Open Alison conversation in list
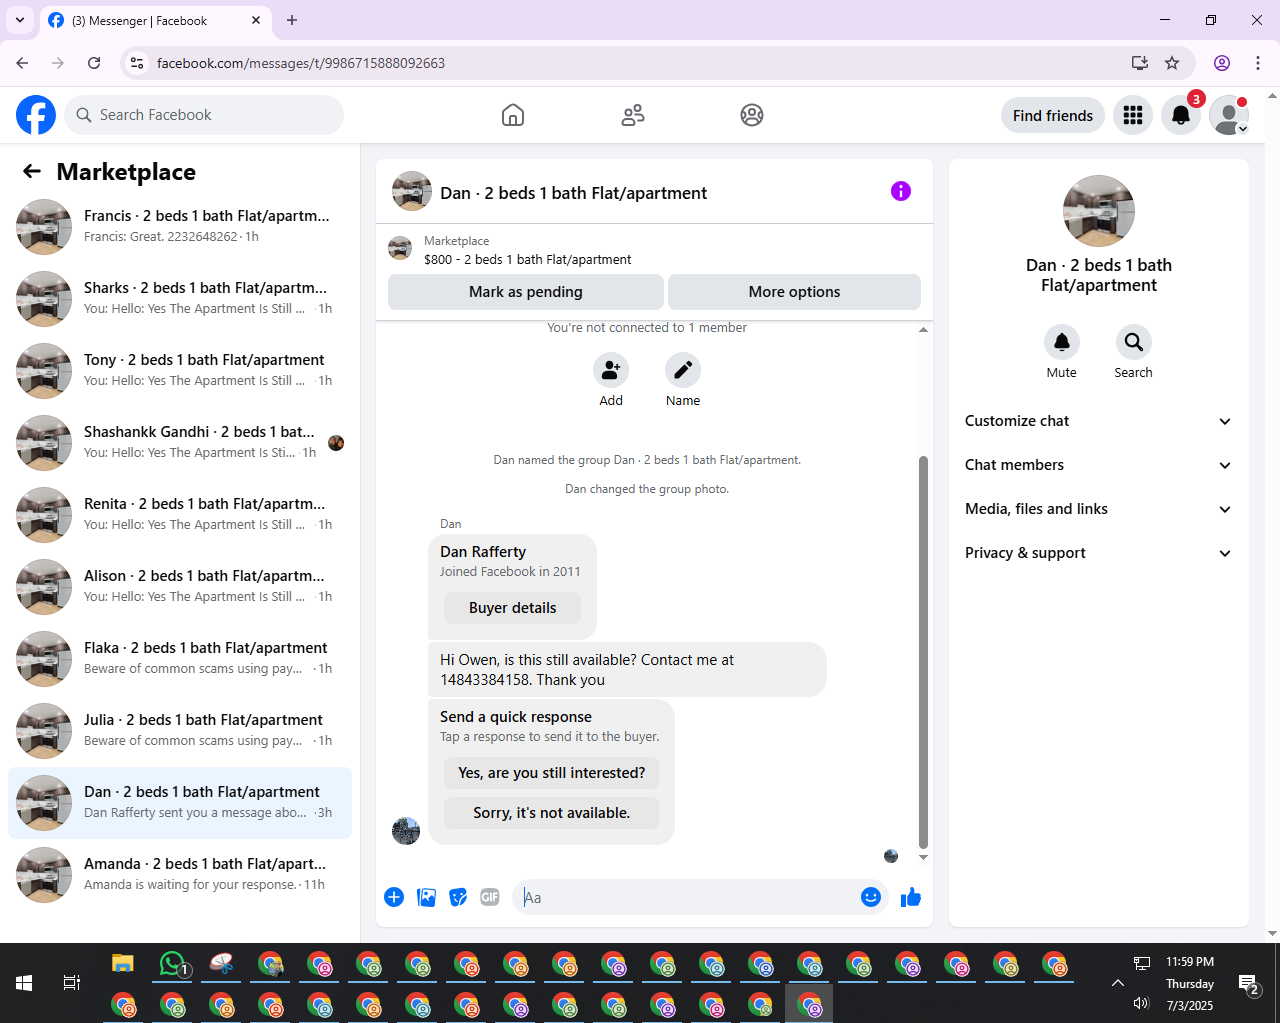 point(180,587)
